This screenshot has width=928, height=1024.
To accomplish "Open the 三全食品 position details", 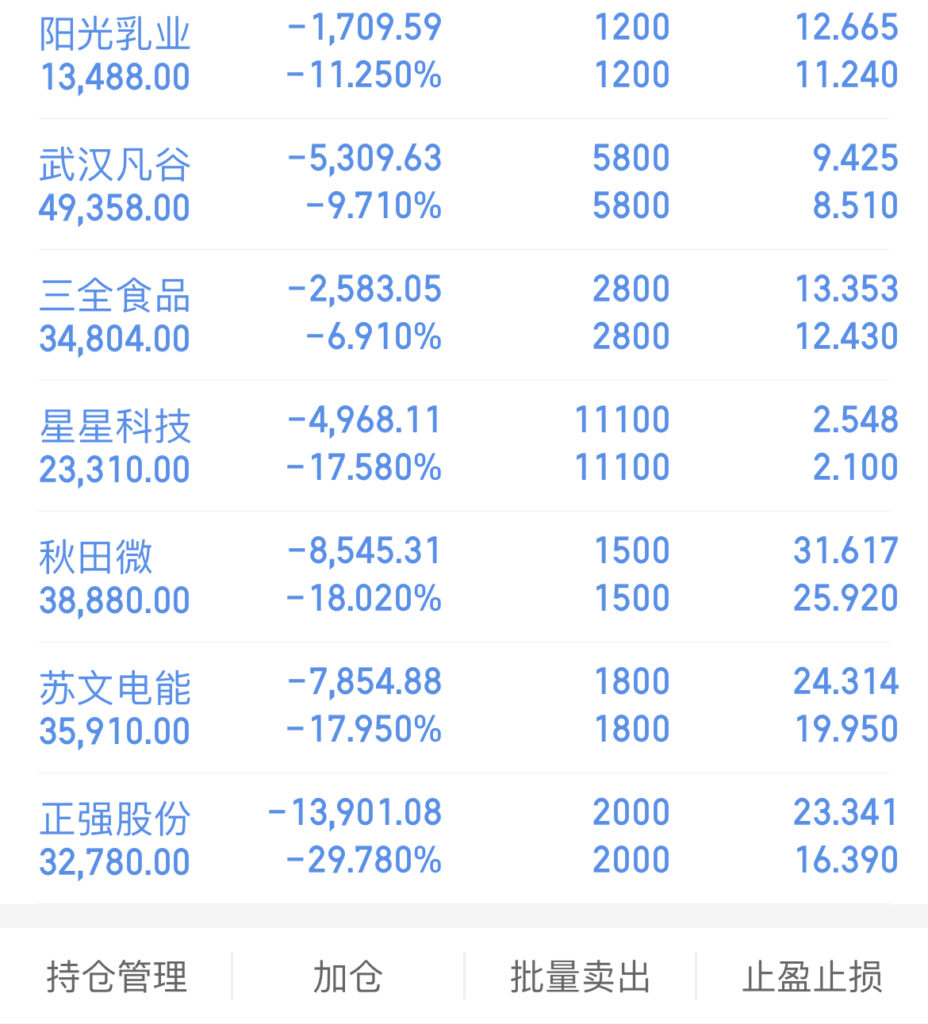I will pos(464,314).
